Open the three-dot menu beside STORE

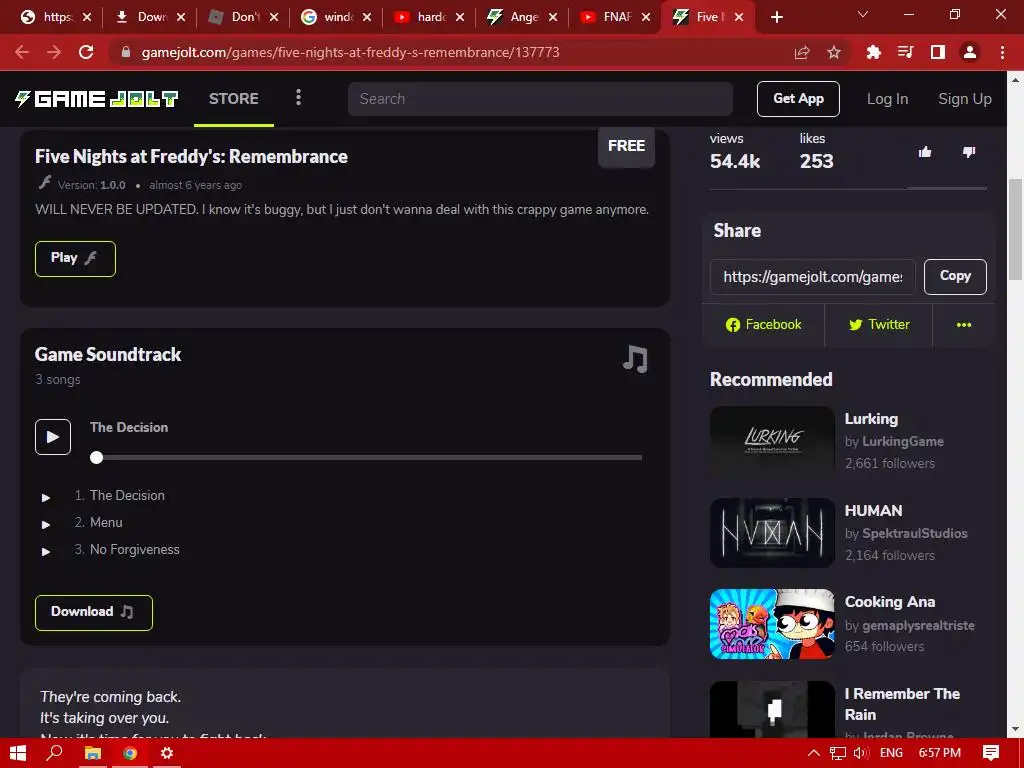click(x=298, y=98)
